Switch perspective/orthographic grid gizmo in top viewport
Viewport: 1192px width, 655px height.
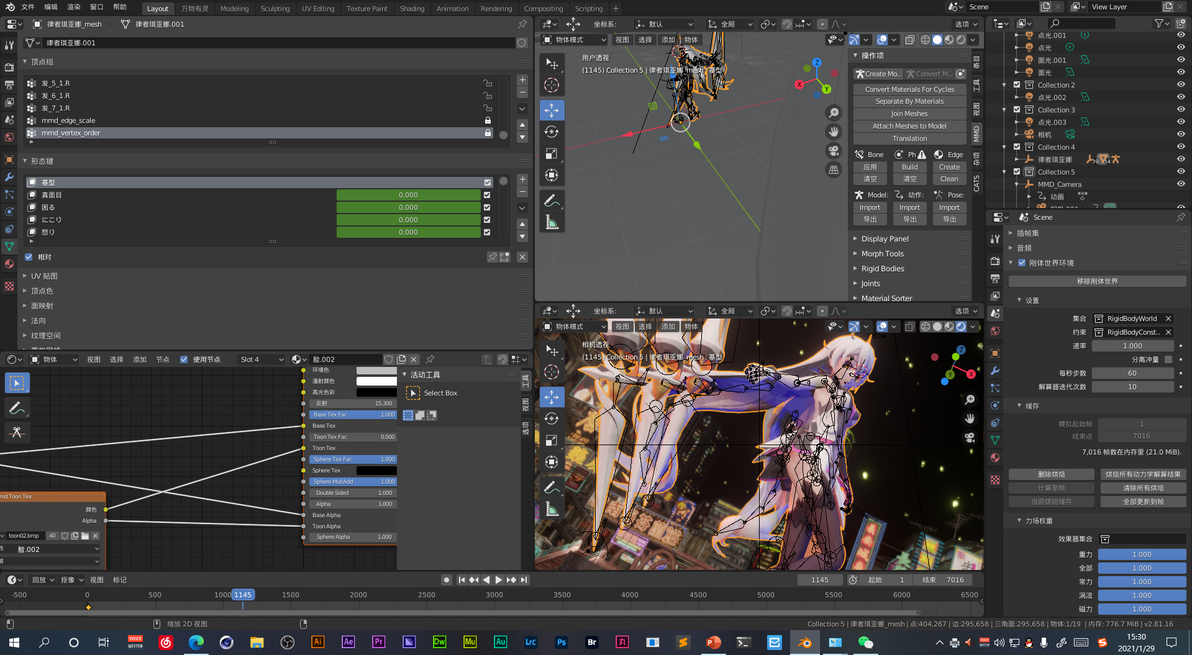833,169
